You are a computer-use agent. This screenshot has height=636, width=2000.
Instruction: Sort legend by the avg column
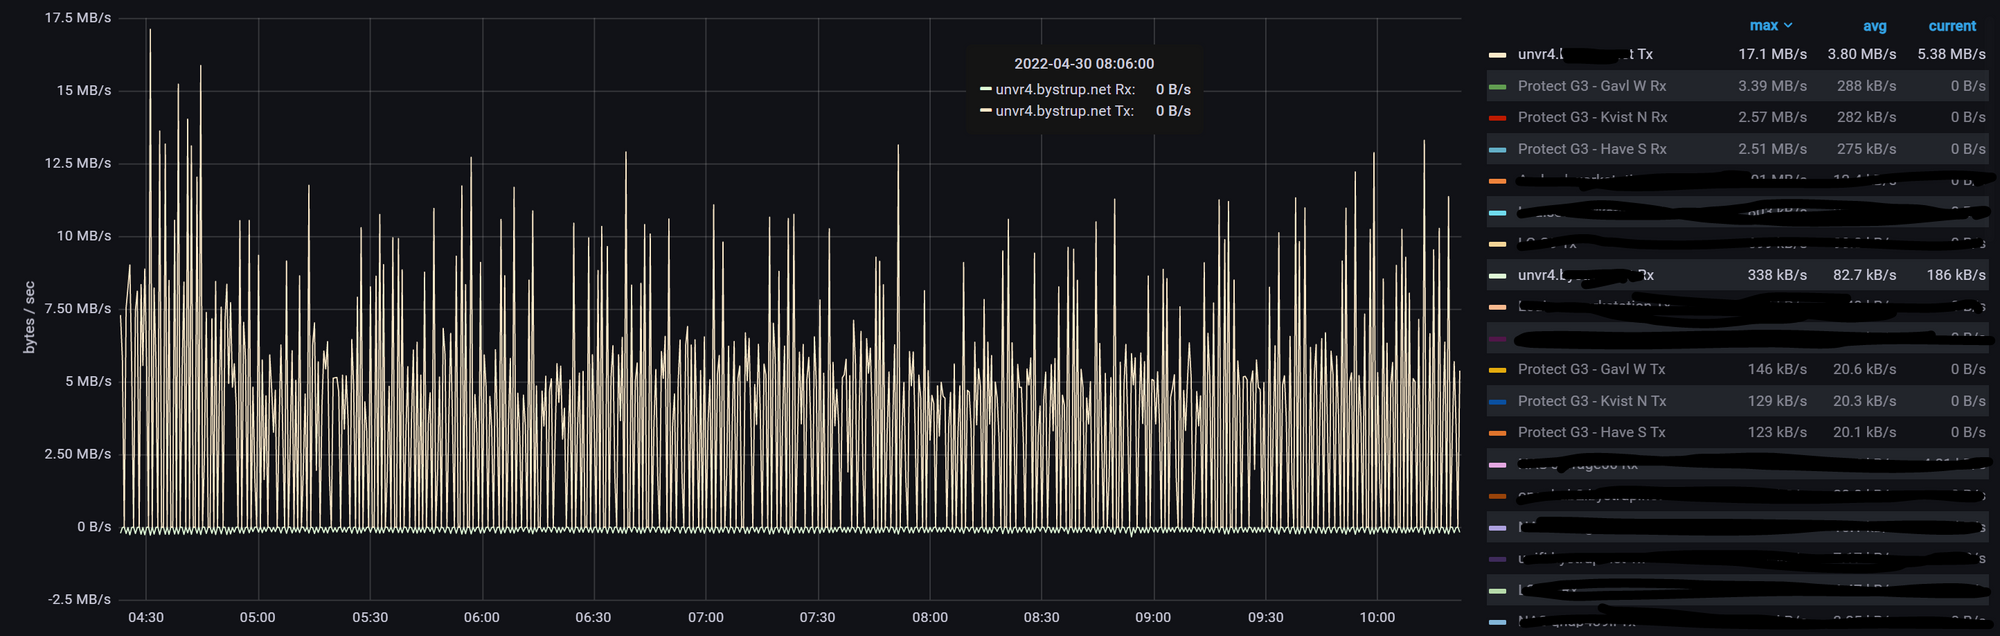1874,26
